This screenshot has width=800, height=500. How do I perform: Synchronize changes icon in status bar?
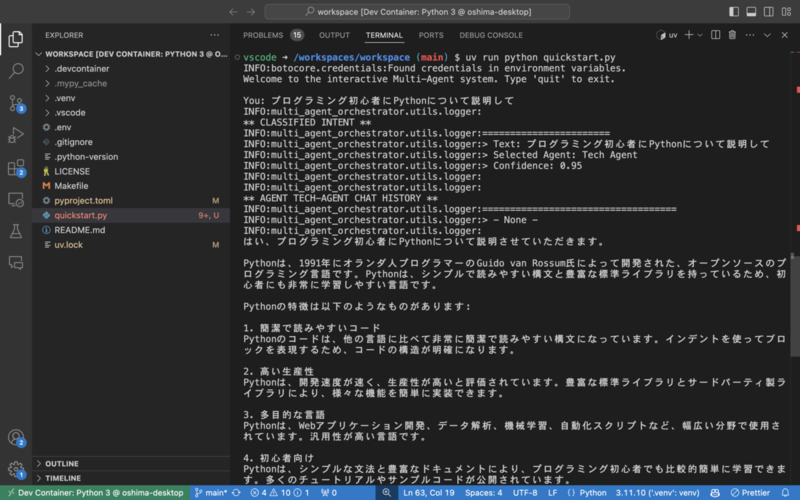[x=236, y=493]
